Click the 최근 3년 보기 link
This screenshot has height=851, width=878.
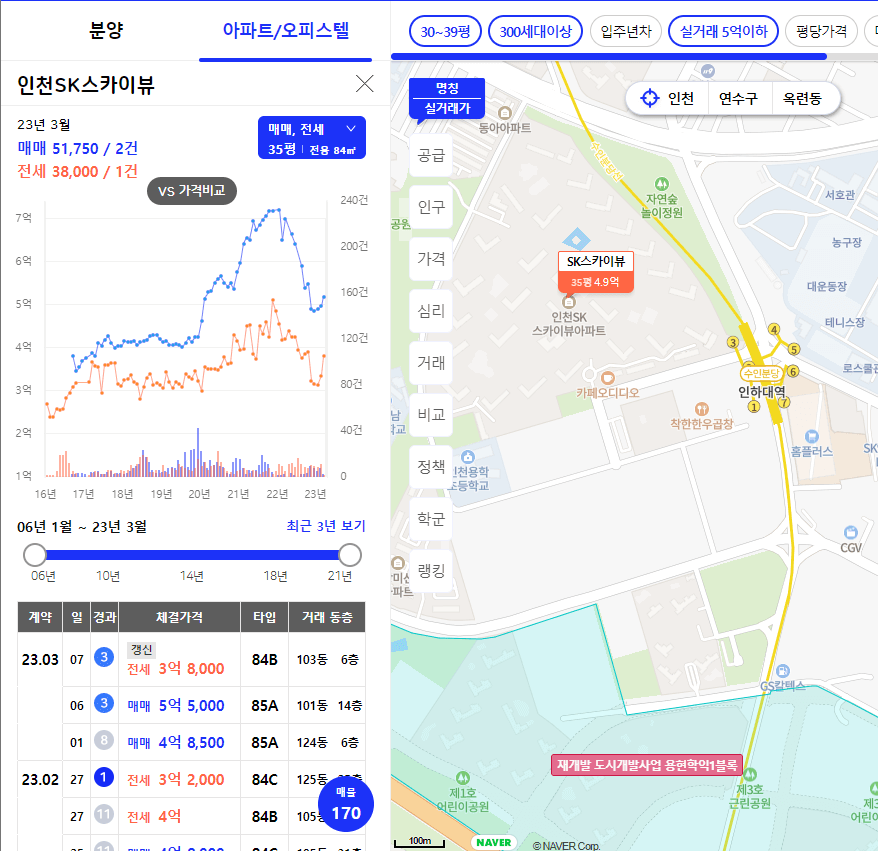(325, 526)
